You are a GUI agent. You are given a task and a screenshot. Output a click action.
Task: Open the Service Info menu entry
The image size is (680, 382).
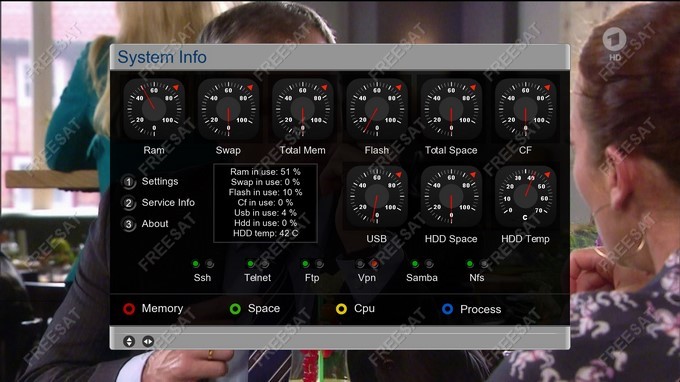pos(168,202)
